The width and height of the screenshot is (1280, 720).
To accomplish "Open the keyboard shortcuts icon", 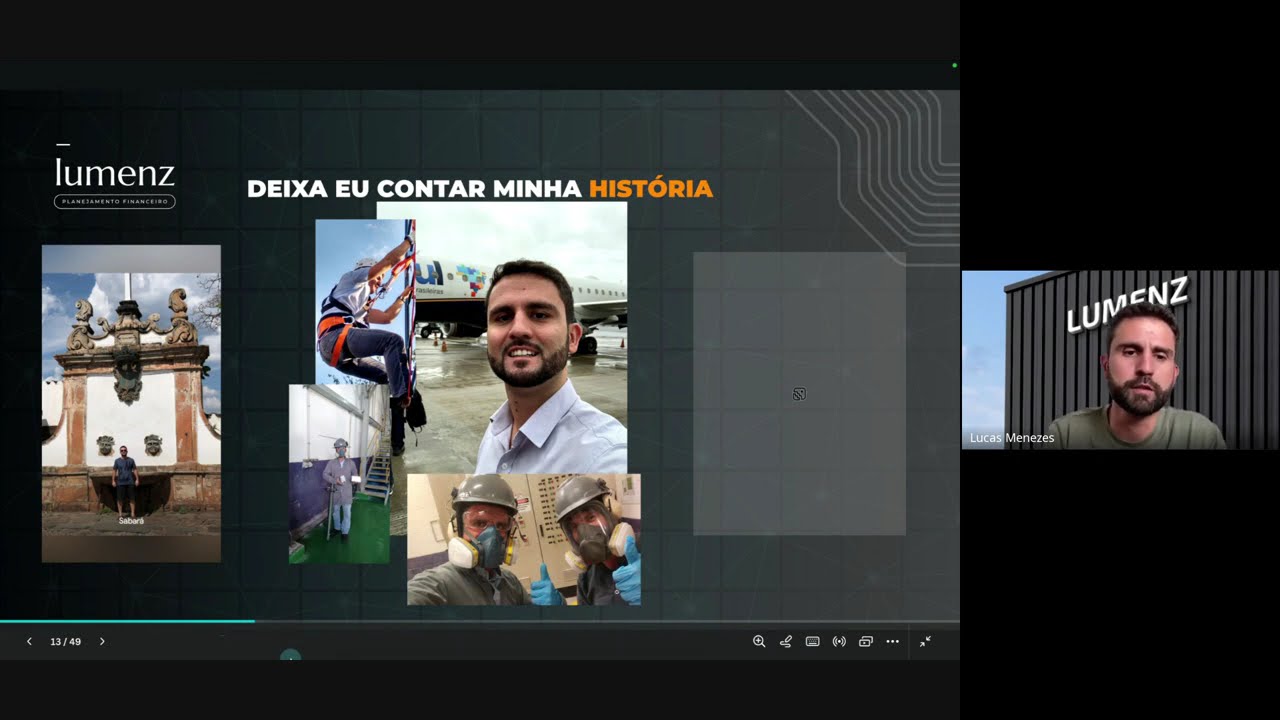I will coord(813,642).
